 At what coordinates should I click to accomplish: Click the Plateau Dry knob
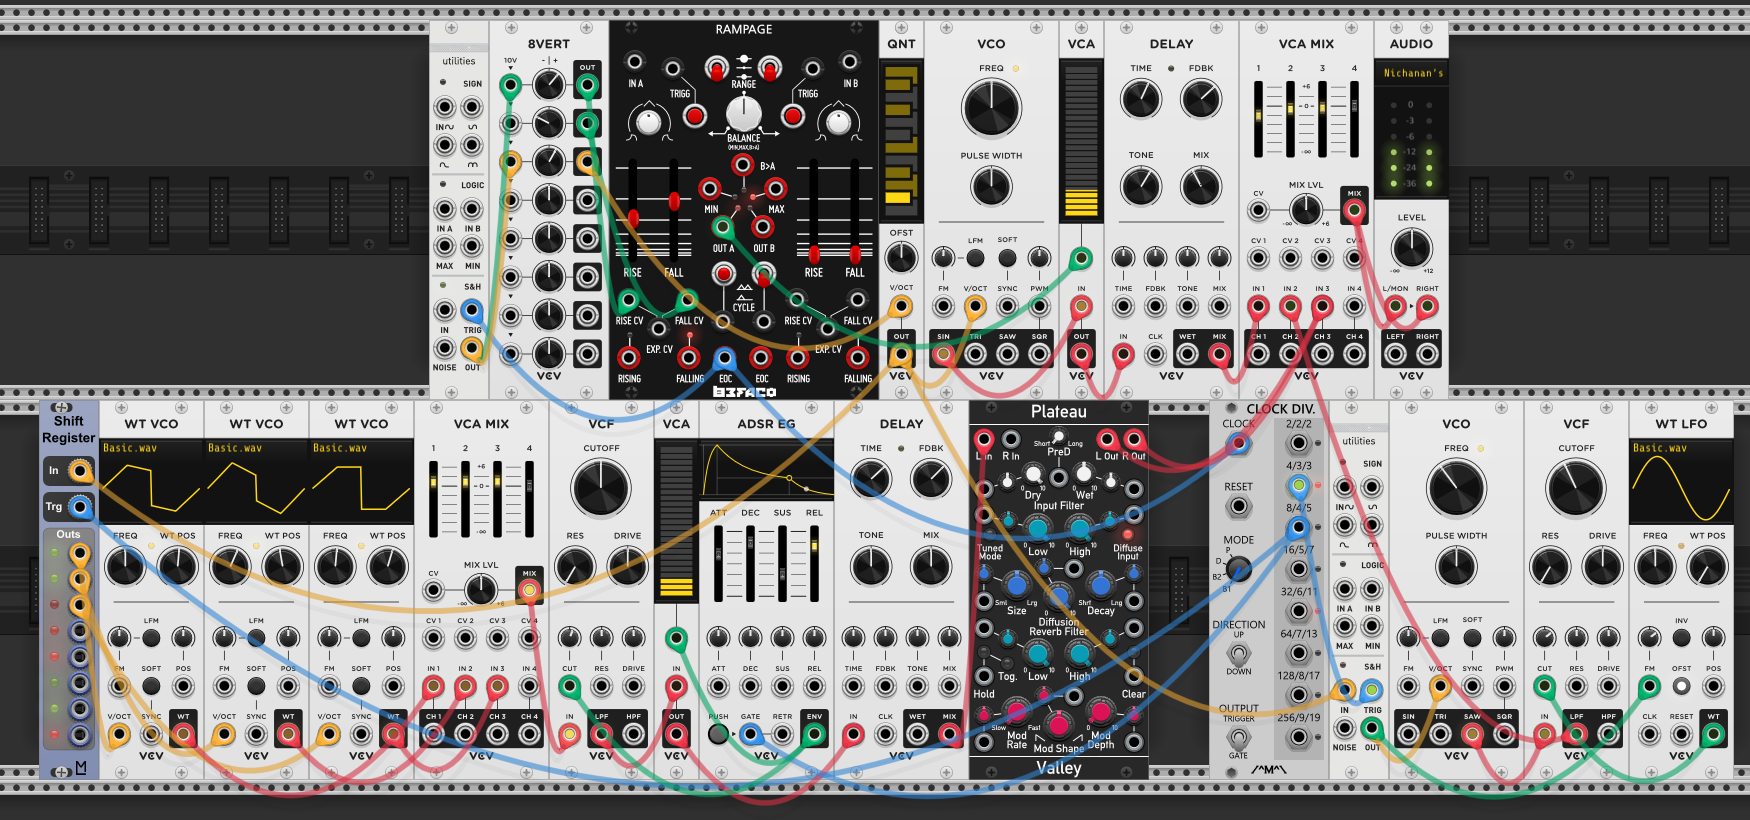tap(1032, 472)
